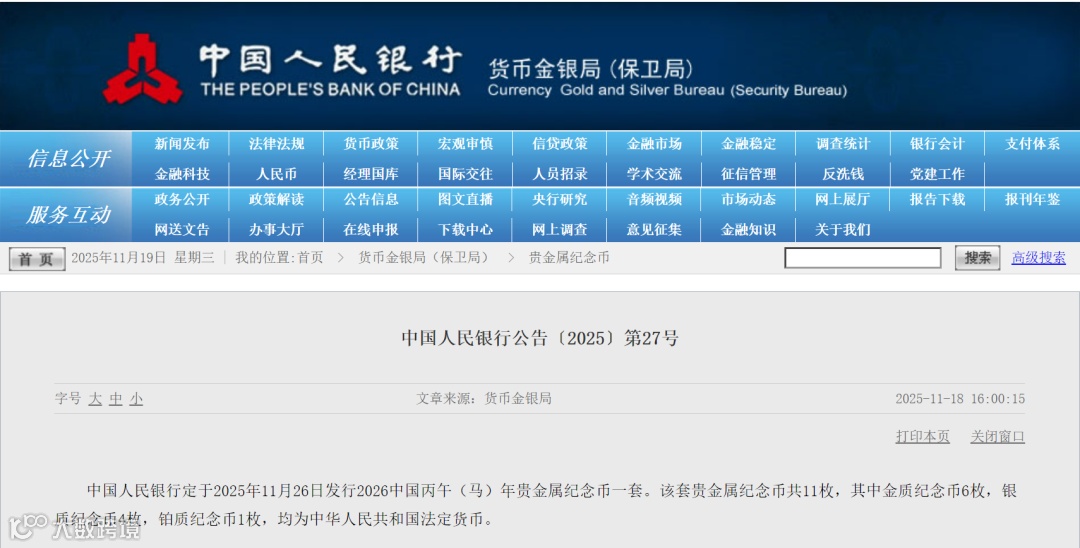Open 金融稳定 menu item
Screen dimensions: 1080x548
(x=749, y=144)
